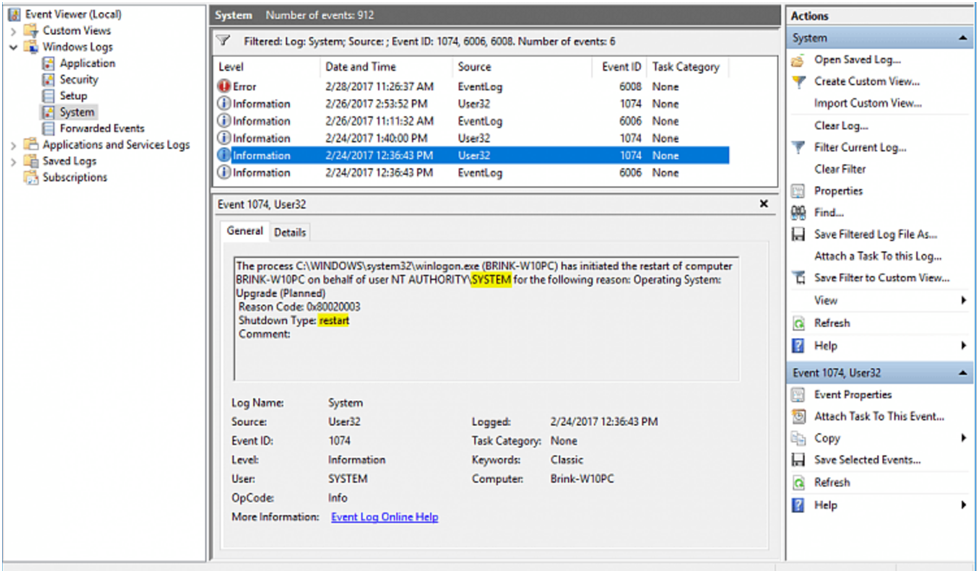Screen dimensions: 979x573
Task: Collapse the System actions section header
Action: point(962,38)
